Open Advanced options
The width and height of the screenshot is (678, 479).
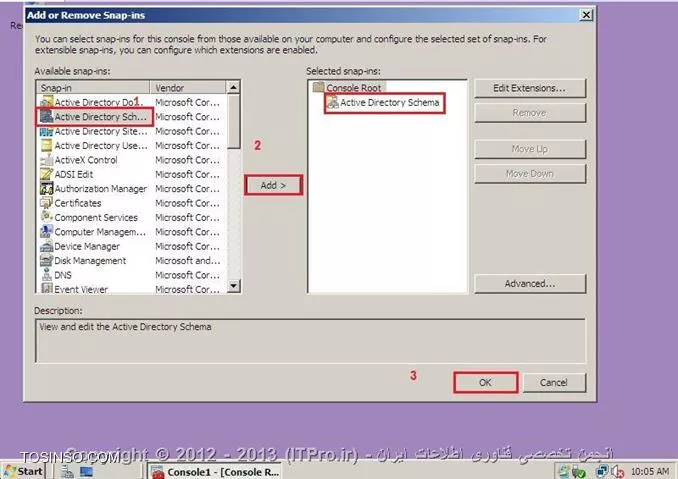click(x=530, y=284)
